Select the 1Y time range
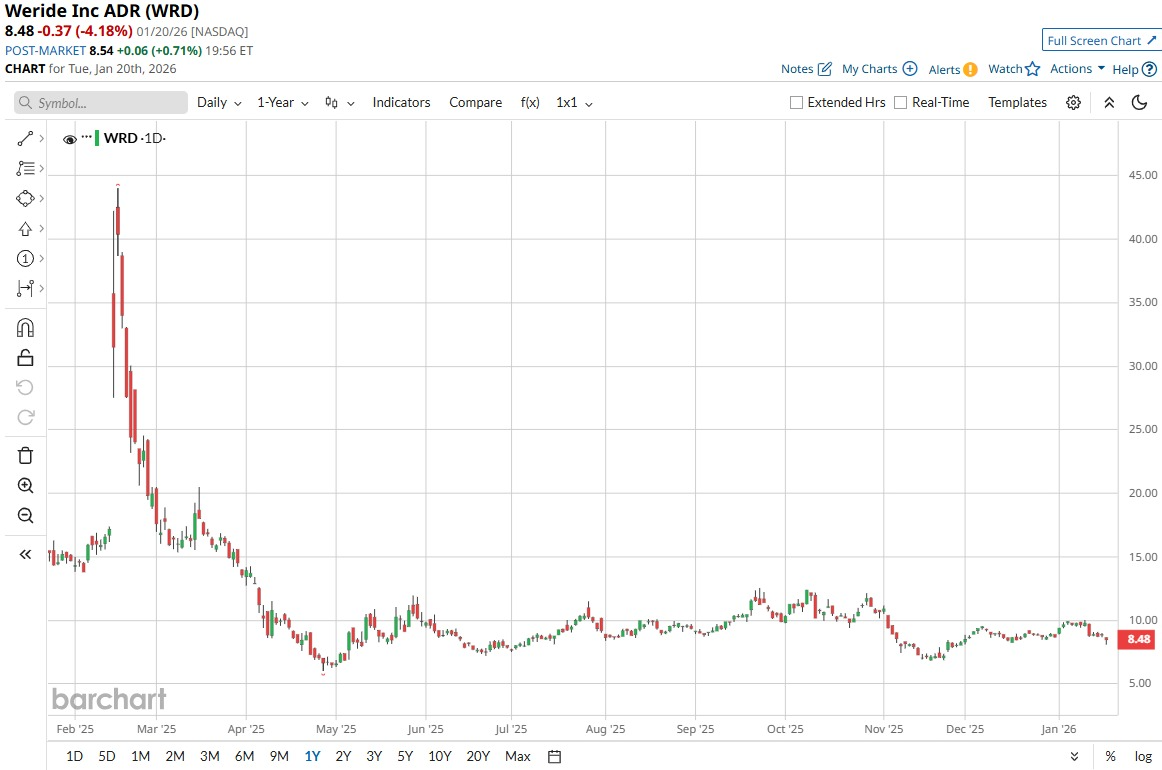1162x770 pixels. coord(312,757)
